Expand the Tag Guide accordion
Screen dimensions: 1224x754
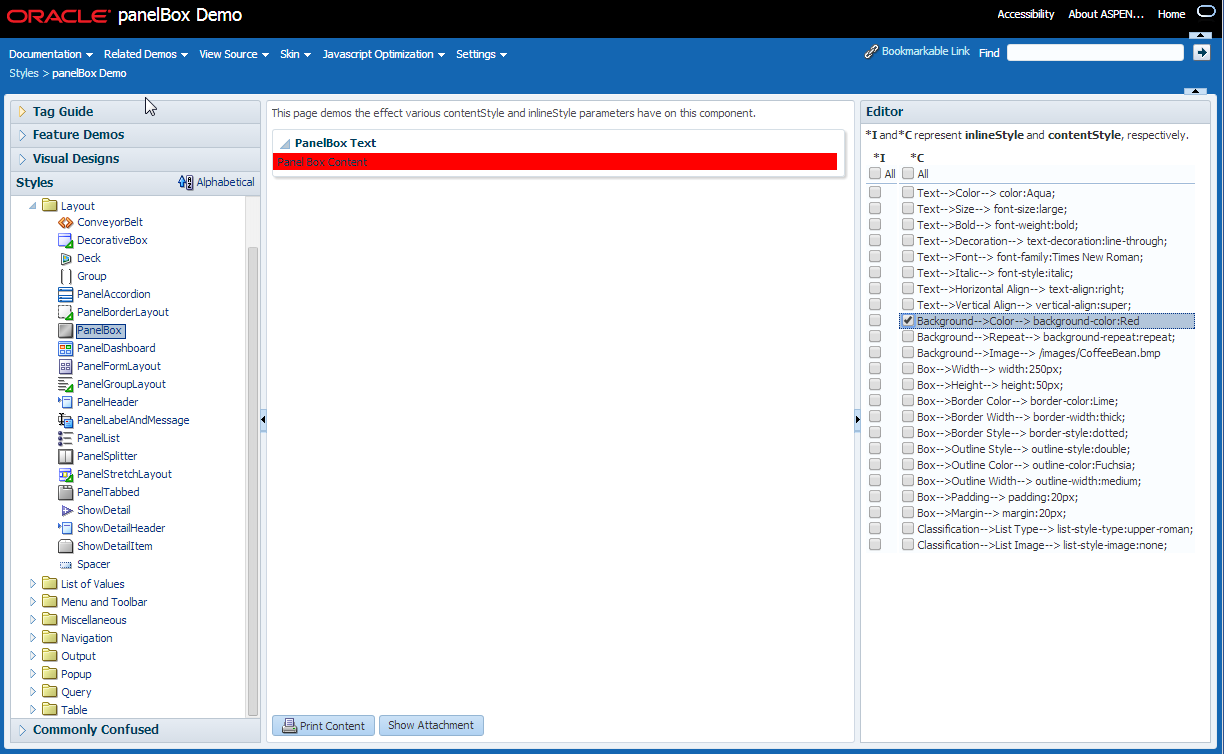(22, 111)
